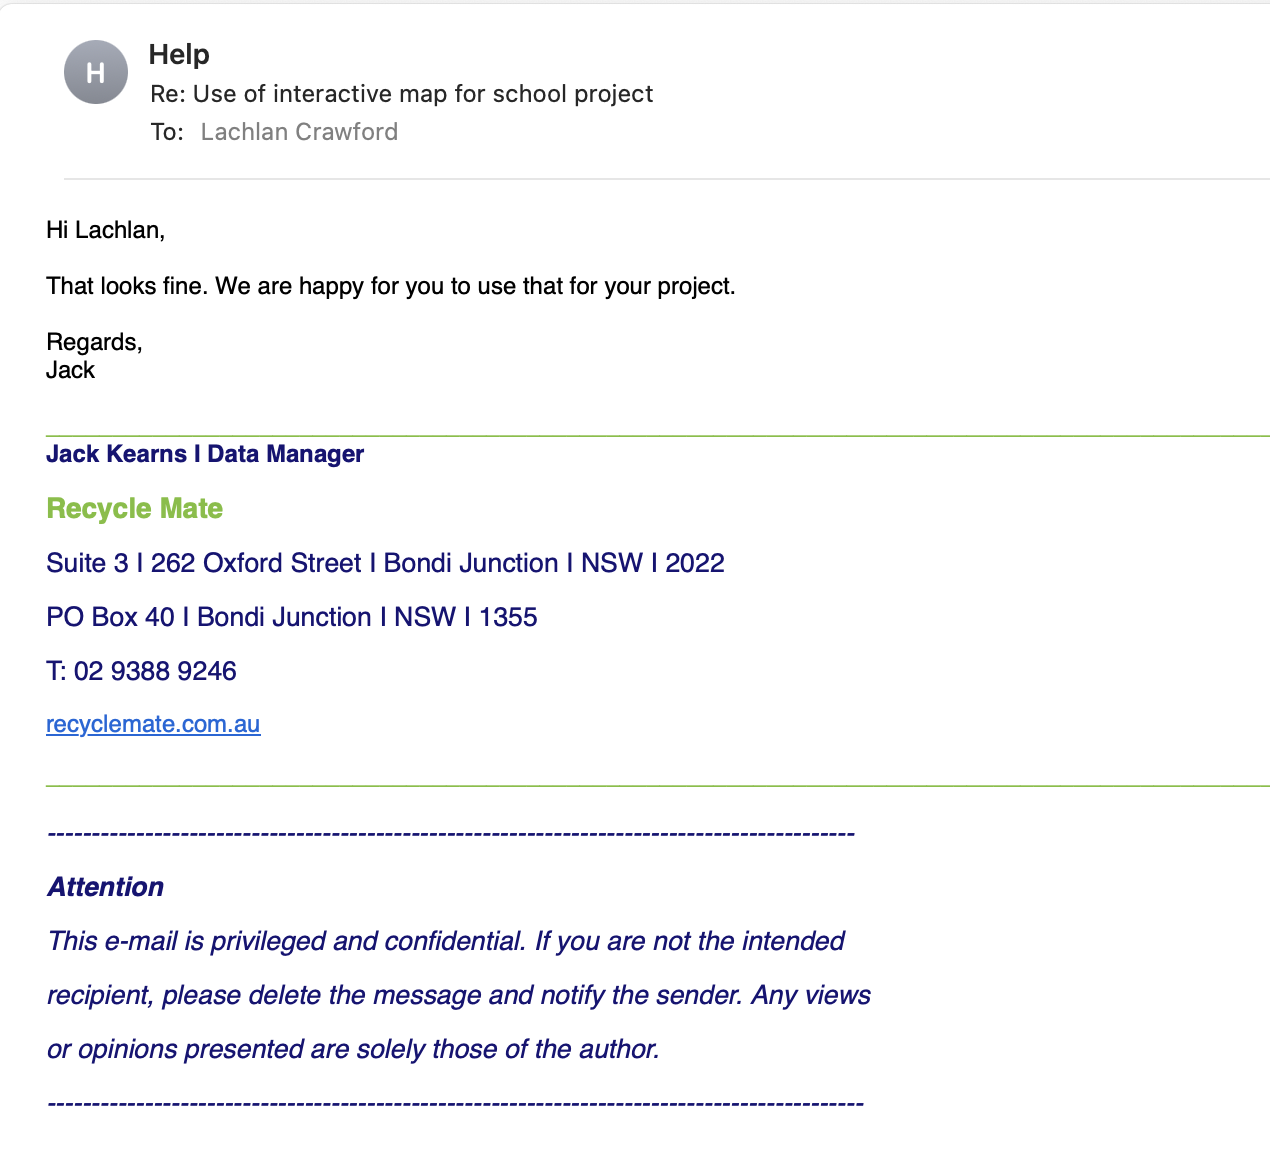Image resolution: width=1270 pixels, height=1170 pixels.
Task: Click the "That looks fine" body sentence
Action: pyautogui.click(x=390, y=286)
